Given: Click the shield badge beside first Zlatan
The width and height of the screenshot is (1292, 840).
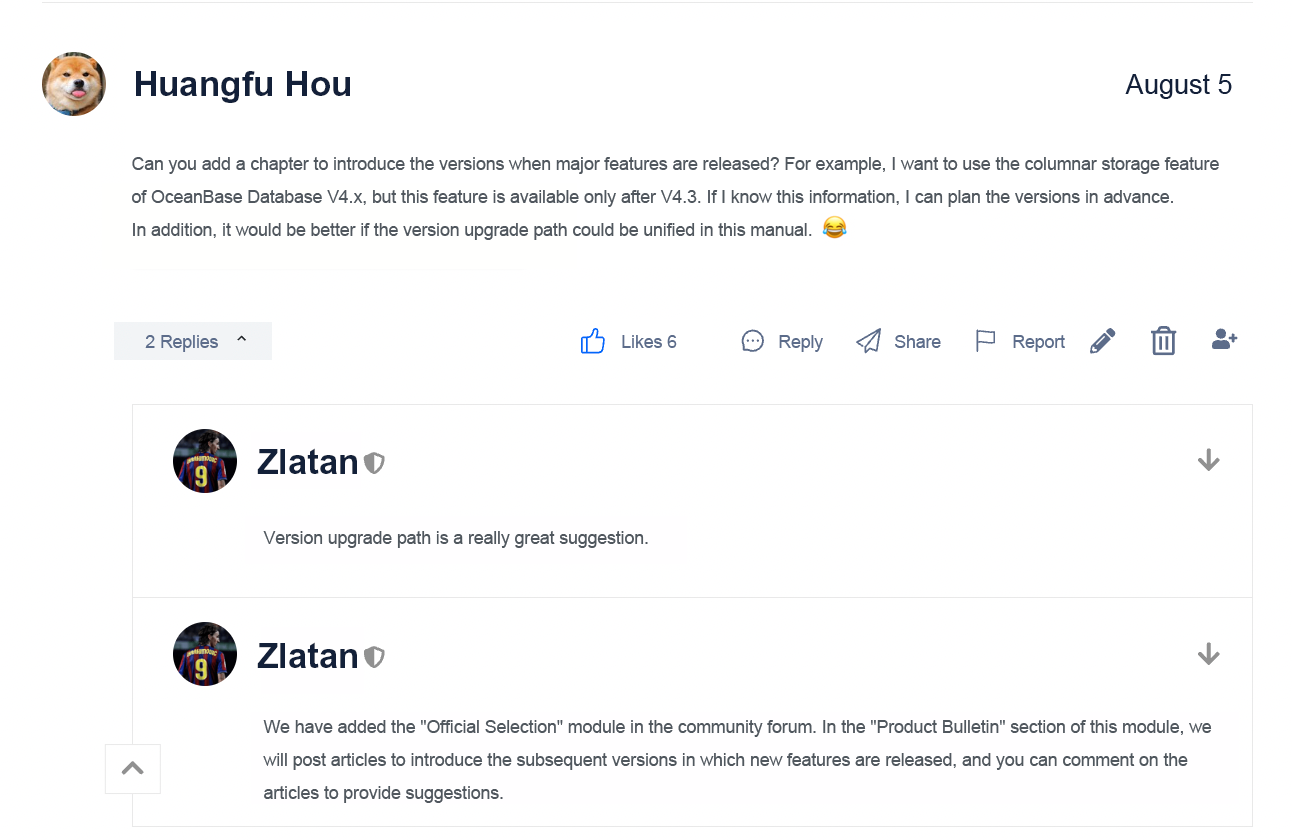Looking at the screenshot, I should click(x=374, y=463).
